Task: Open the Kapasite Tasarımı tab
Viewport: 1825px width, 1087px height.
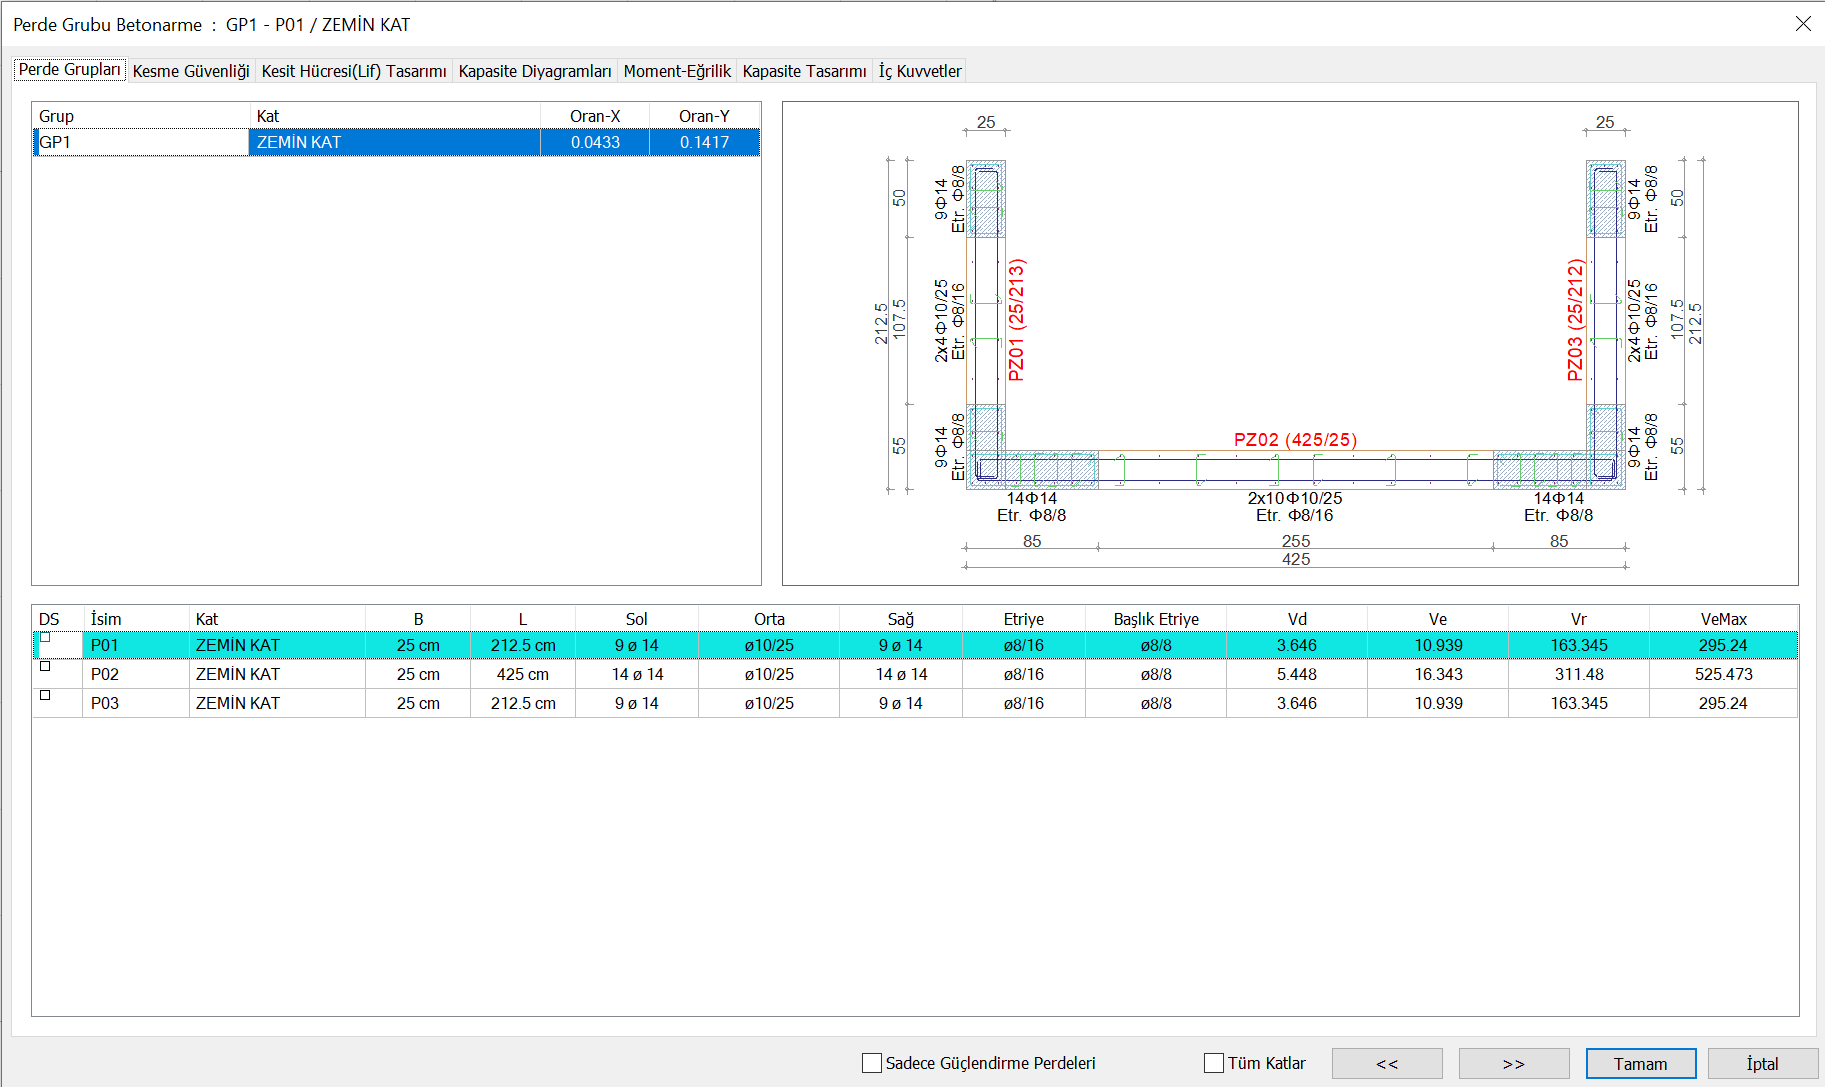Action: [804, 71]
